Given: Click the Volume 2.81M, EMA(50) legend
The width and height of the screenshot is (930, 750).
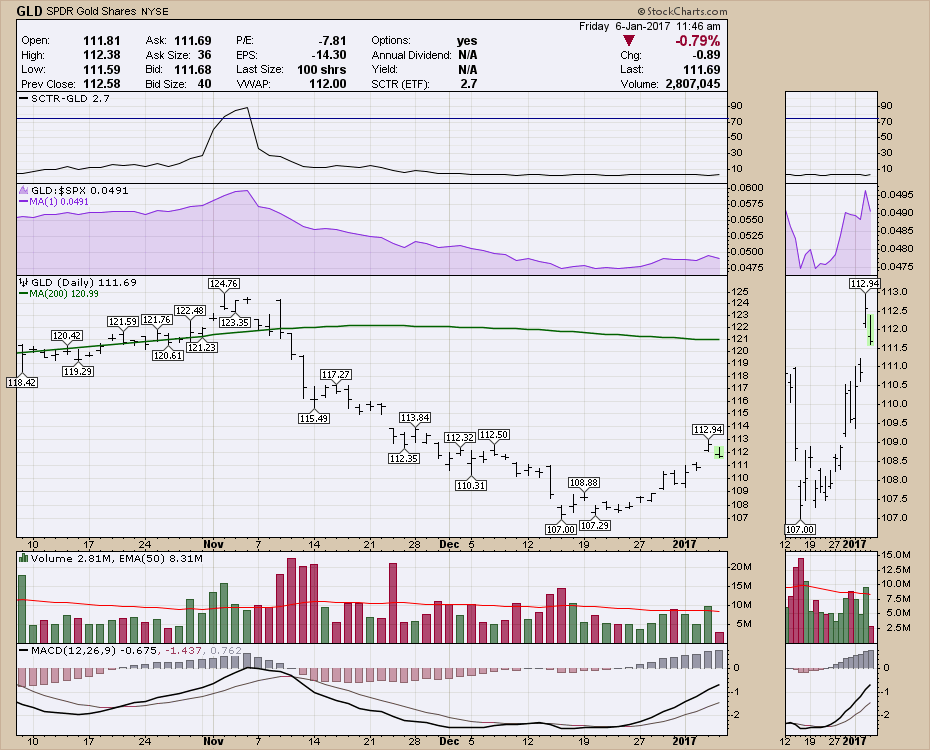Looking at the screenshot, I should click(112, 558).
